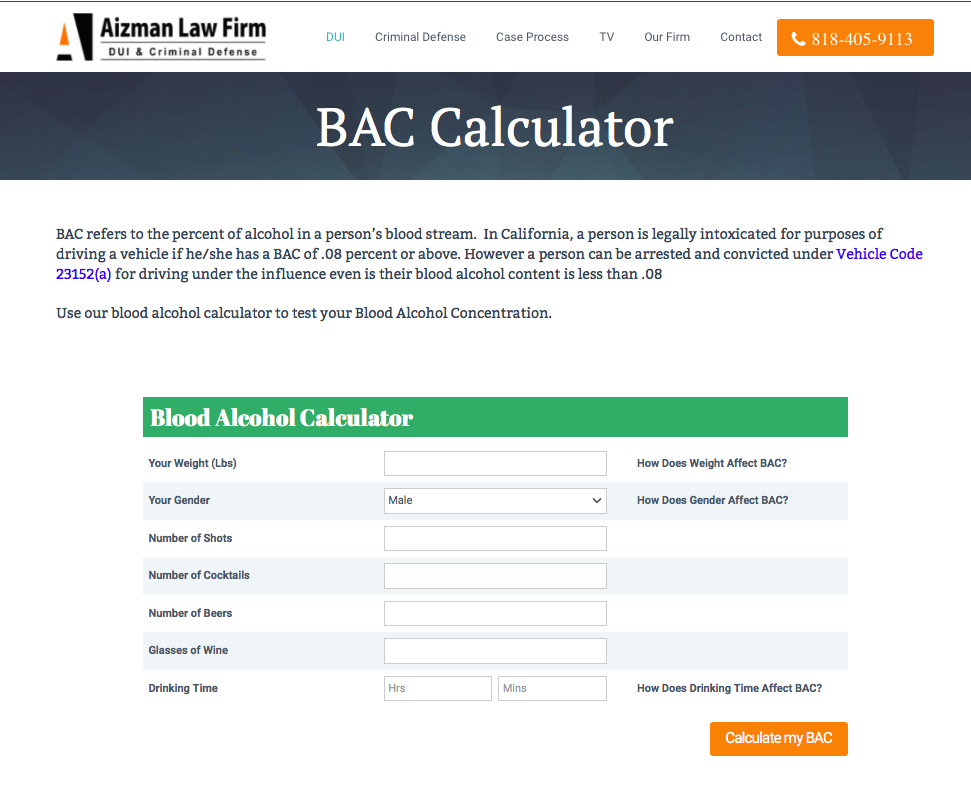Screen dimensions: 971x787
Task: Call 818-405-9113 button
Action: tap(855, 38)
